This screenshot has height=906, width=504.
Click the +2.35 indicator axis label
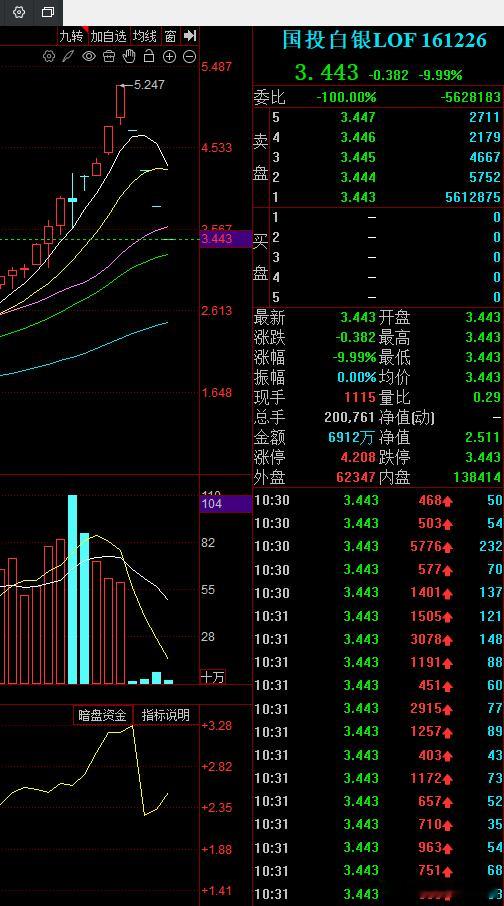point(217,808)
